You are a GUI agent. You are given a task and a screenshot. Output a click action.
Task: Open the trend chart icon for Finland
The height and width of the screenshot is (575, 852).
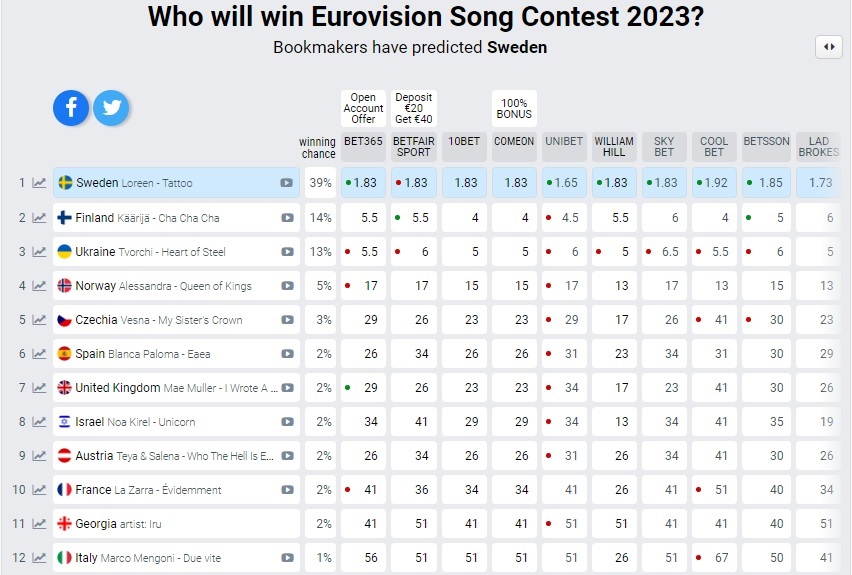(x=39, y=217)
